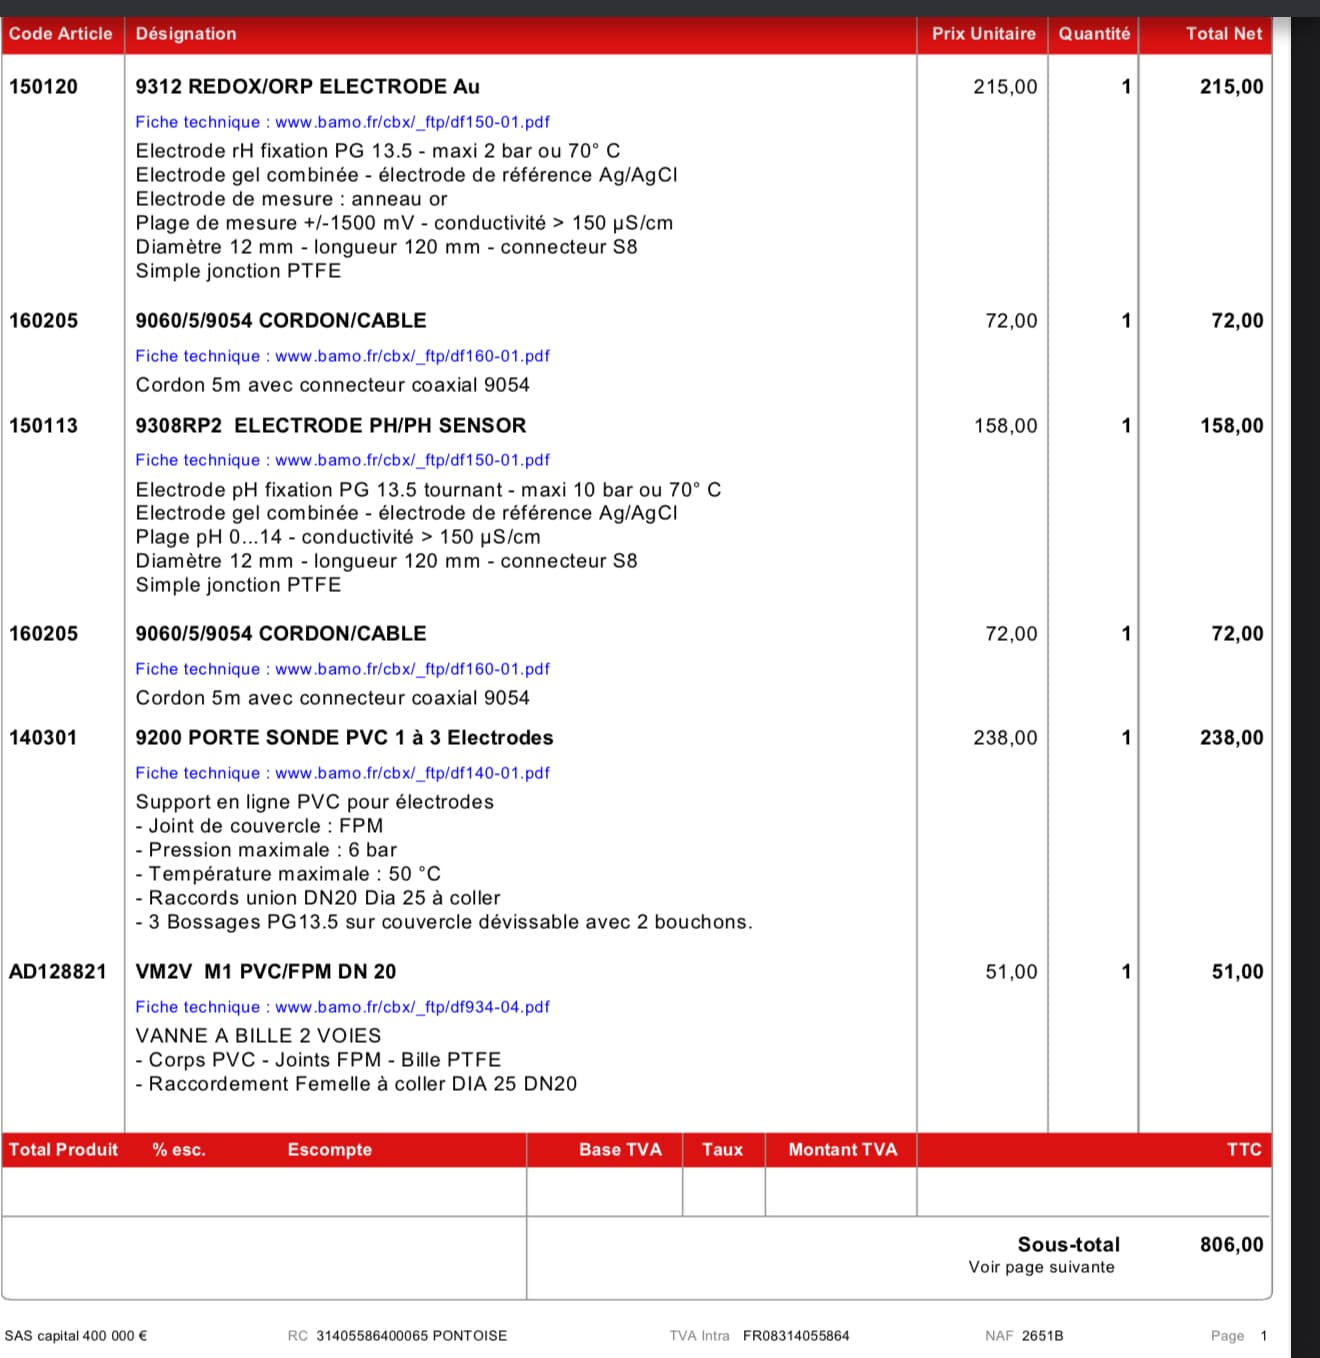Click the line Support en ligne PVC pour électrodes
1320x1358 pixels.
315,802
